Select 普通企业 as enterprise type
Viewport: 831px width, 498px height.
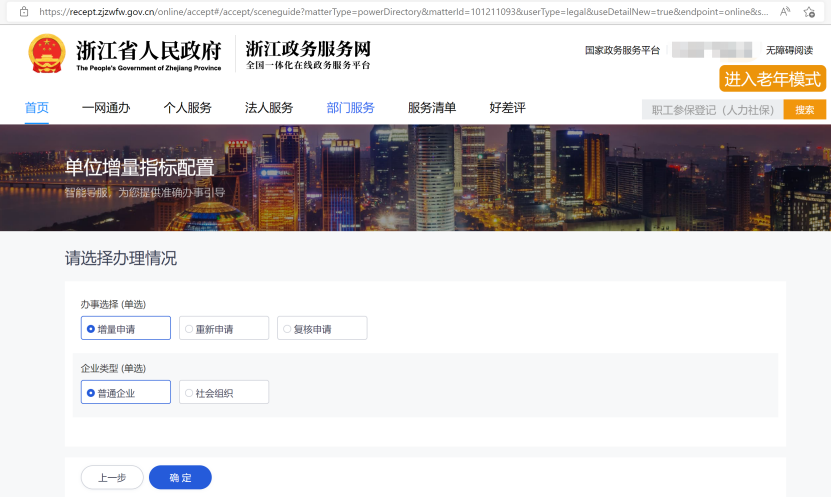pyautogui.click(x=126, y=393)
